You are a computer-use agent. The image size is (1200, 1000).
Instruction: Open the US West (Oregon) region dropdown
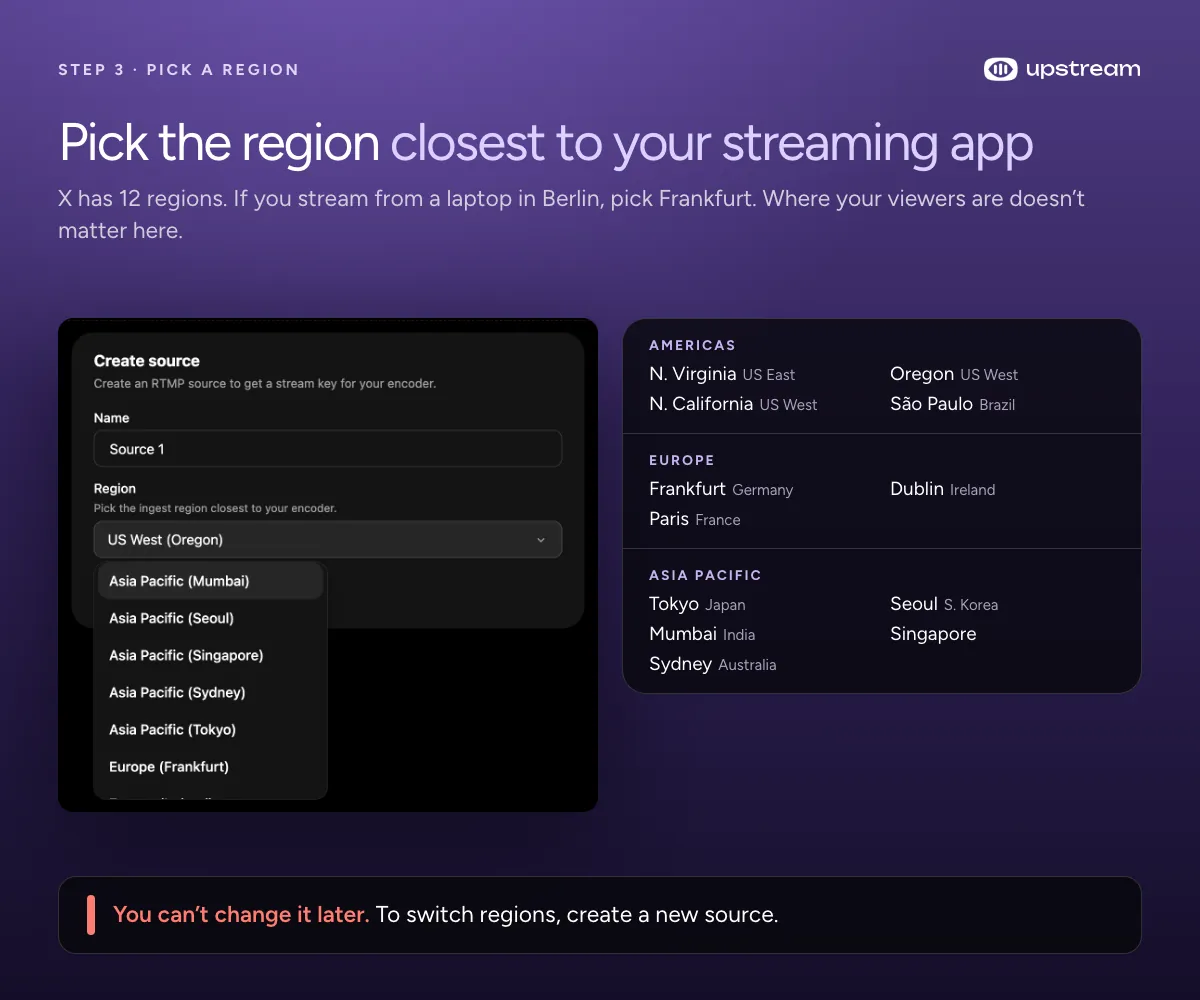pos(328,539)
